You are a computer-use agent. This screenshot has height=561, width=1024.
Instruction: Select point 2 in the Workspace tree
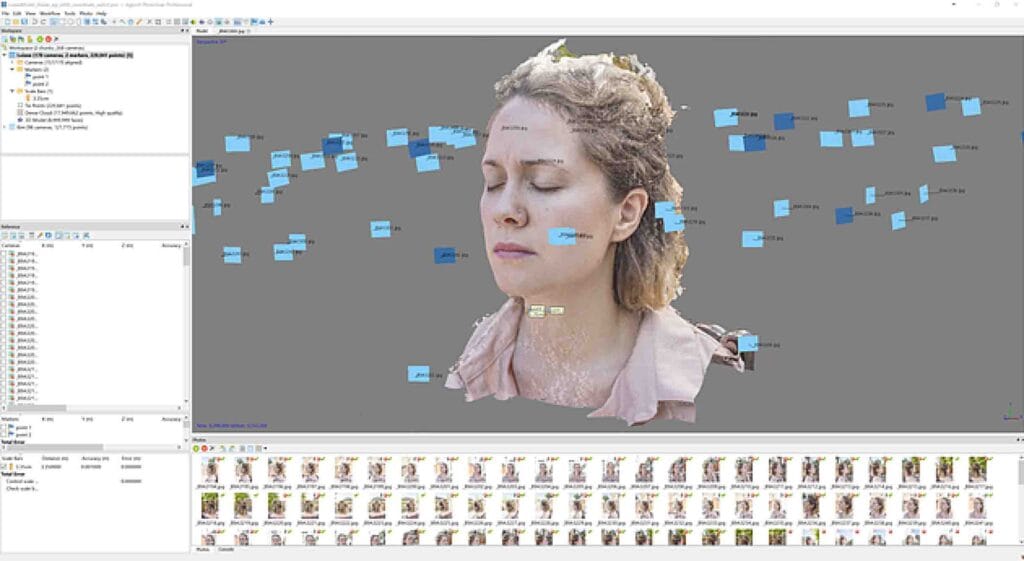click(40, 84)
